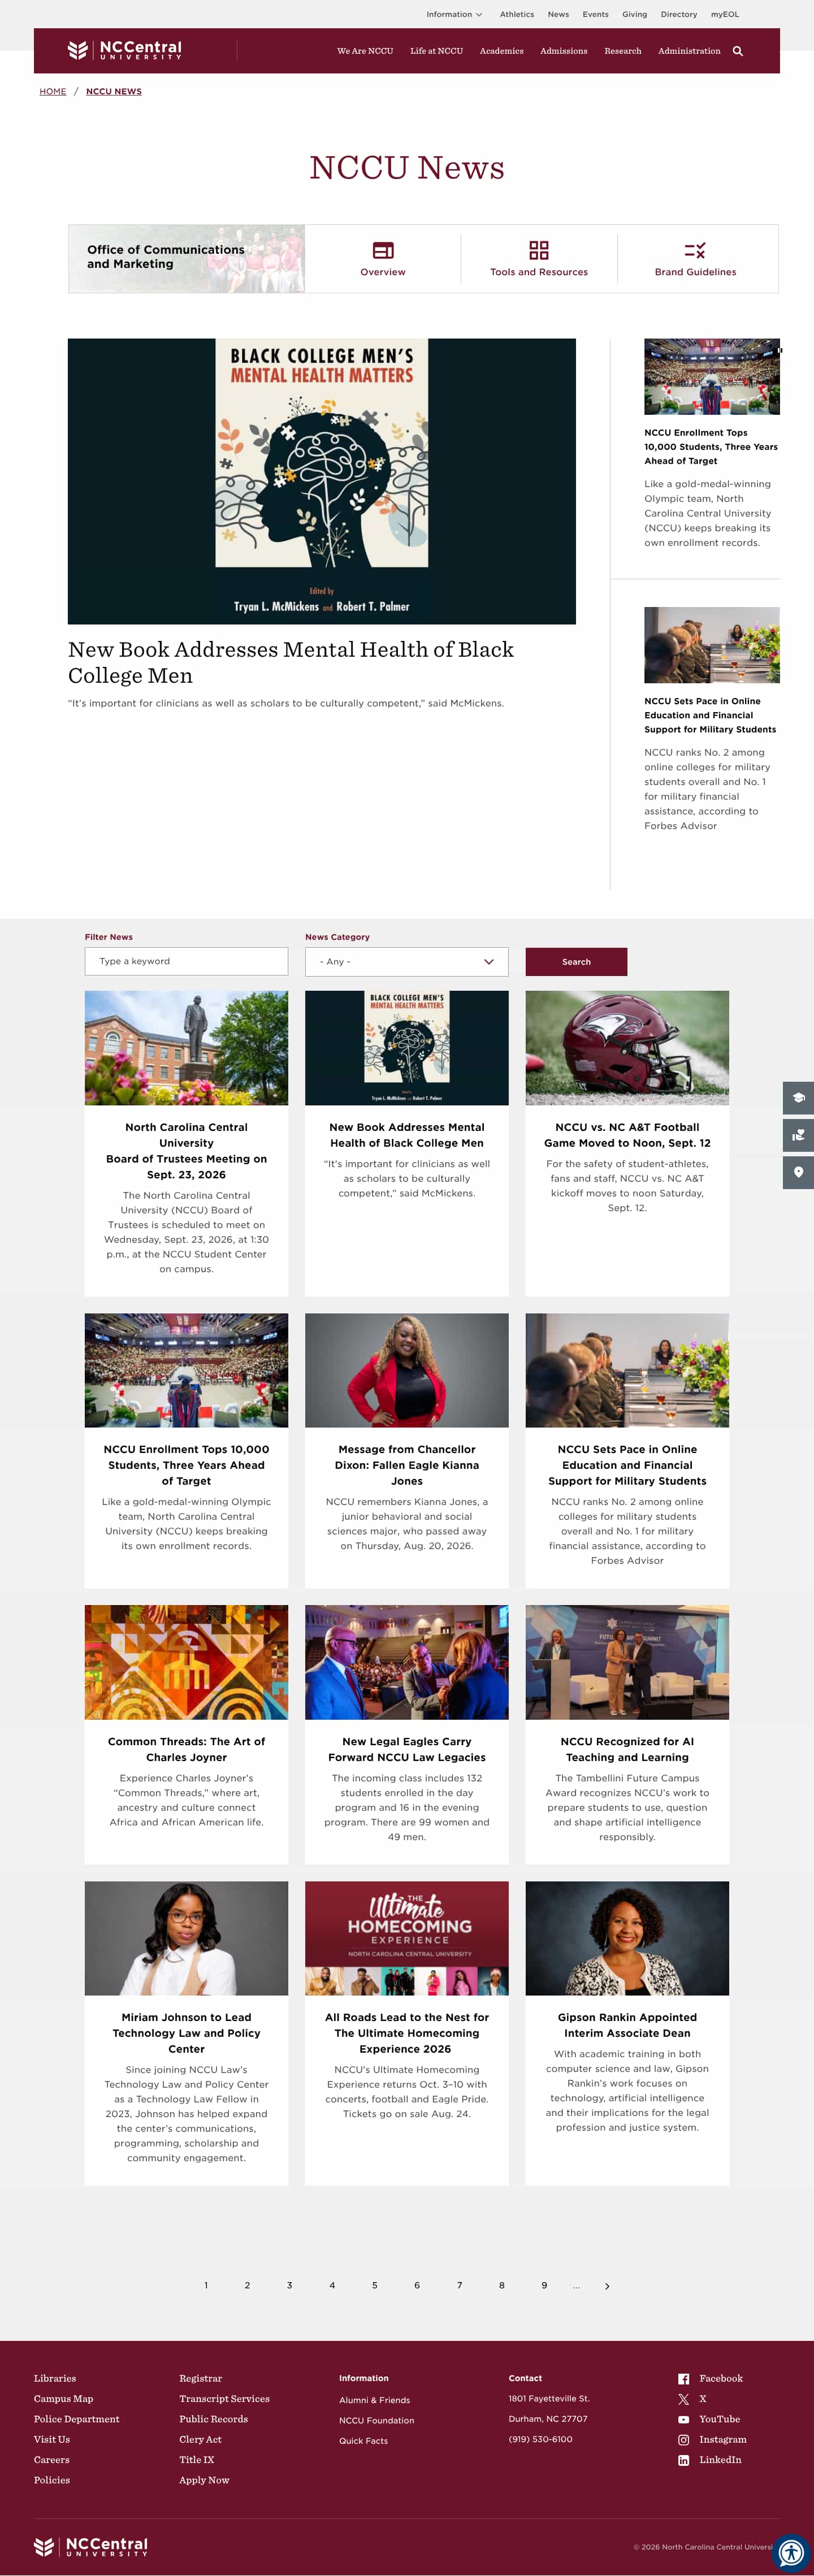Screen dimensions: 814x2576
Task: Open the Instagram social link in the footer
Action: coord(712,2439)
